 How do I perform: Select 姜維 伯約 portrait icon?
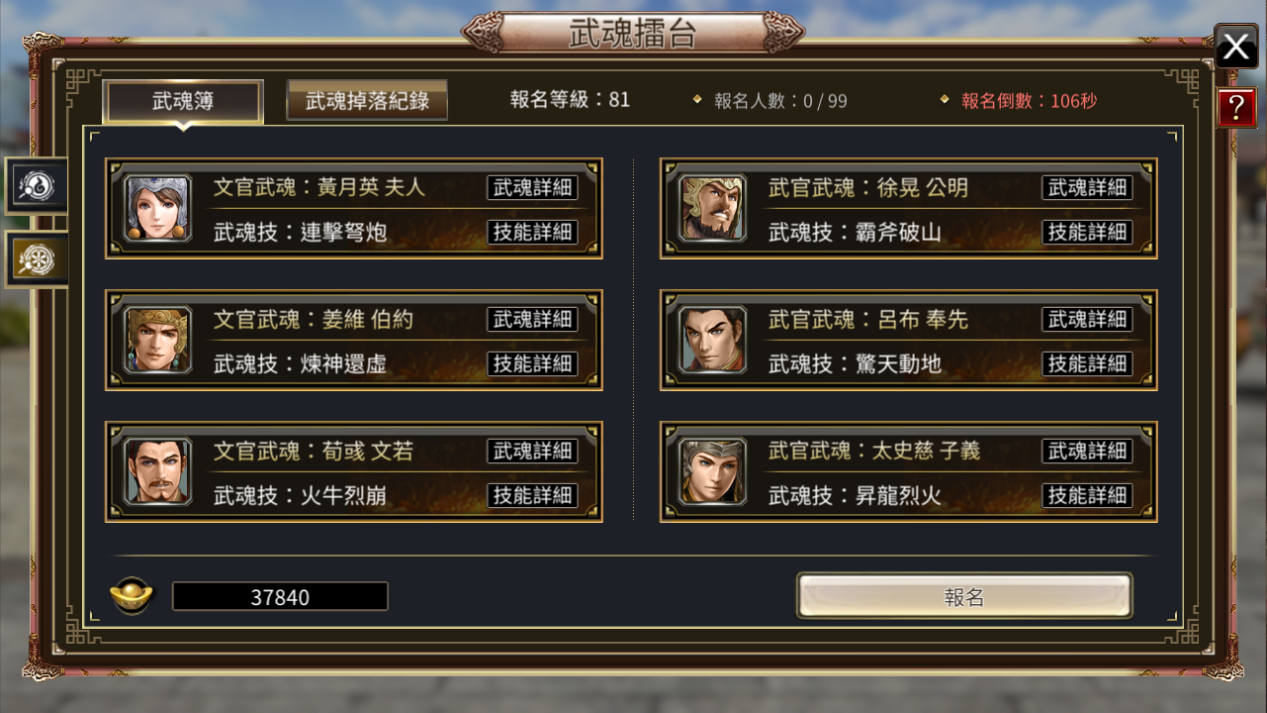[158, 340]
